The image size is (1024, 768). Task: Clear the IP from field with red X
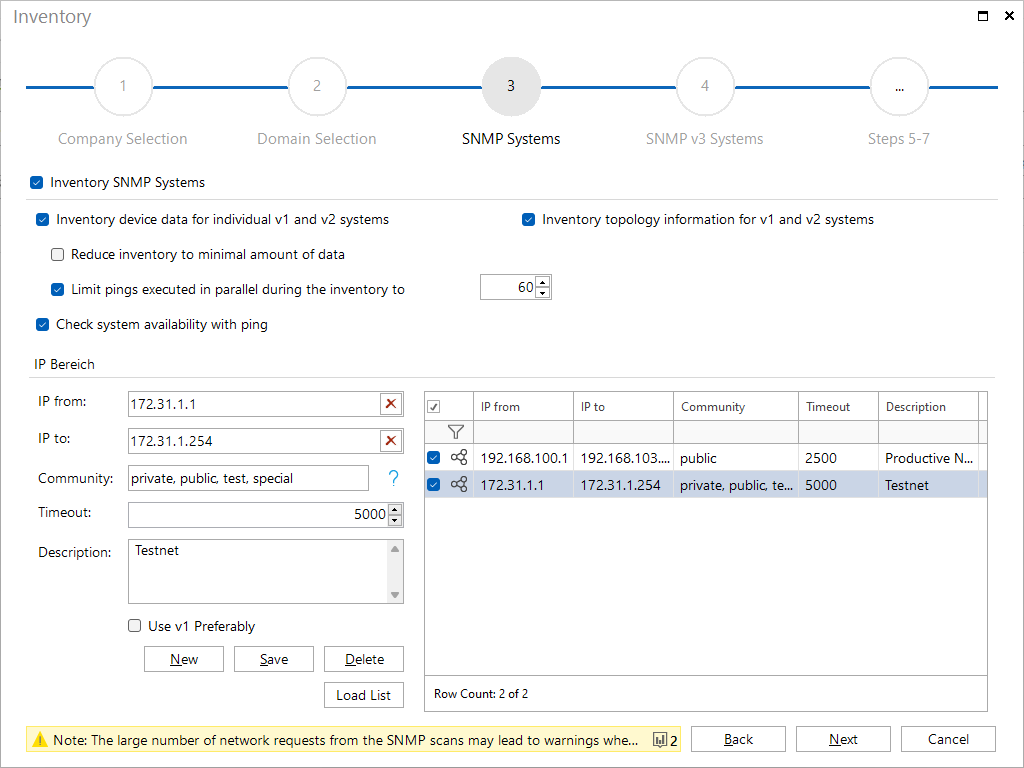(x=391, y=404)
